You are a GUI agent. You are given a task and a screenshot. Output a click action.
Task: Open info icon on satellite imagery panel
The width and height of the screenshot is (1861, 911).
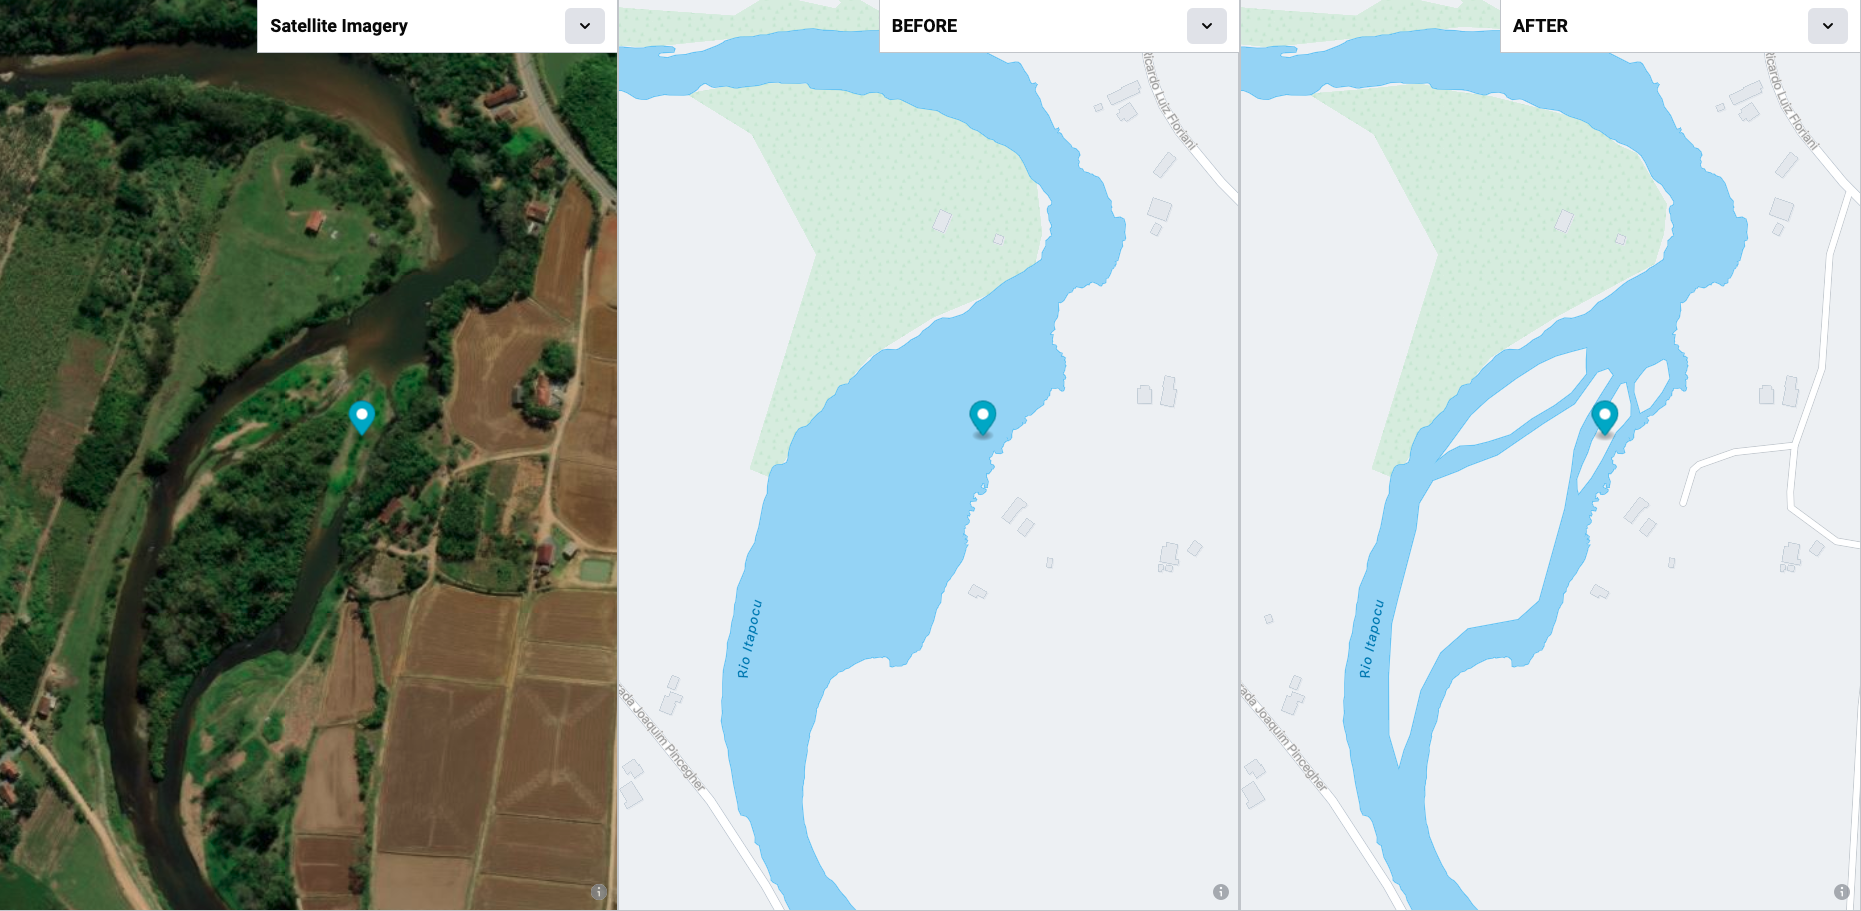(599, 892)
